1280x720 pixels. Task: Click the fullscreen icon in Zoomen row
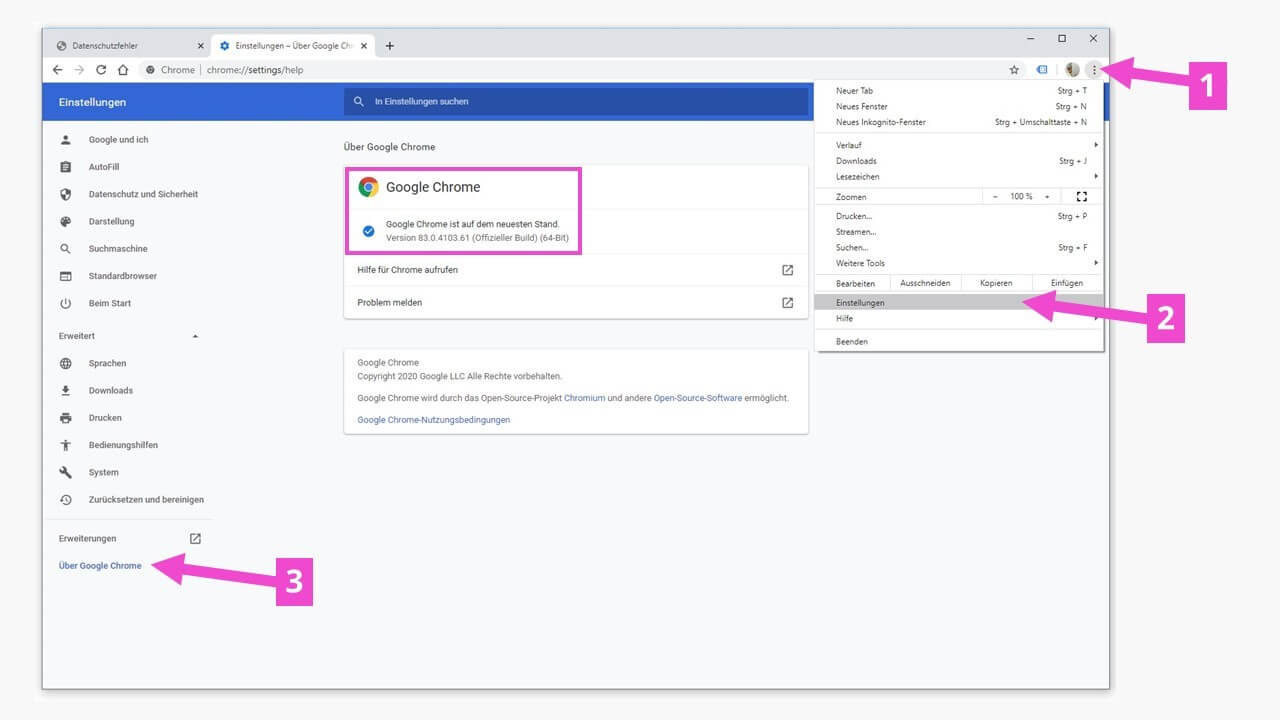click(1081, 197)
